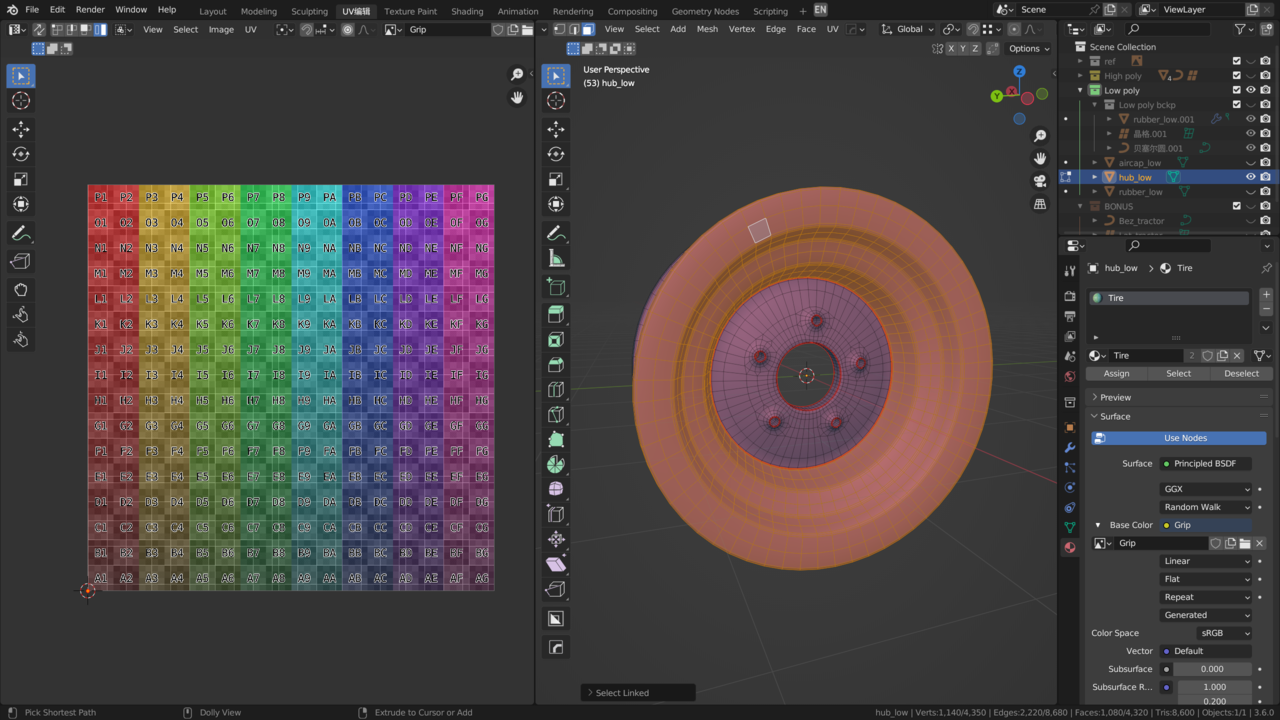1280x720 pixels.
Task: Toggle the Low poly collection checkbox
Action: [x=1236, y=90]
